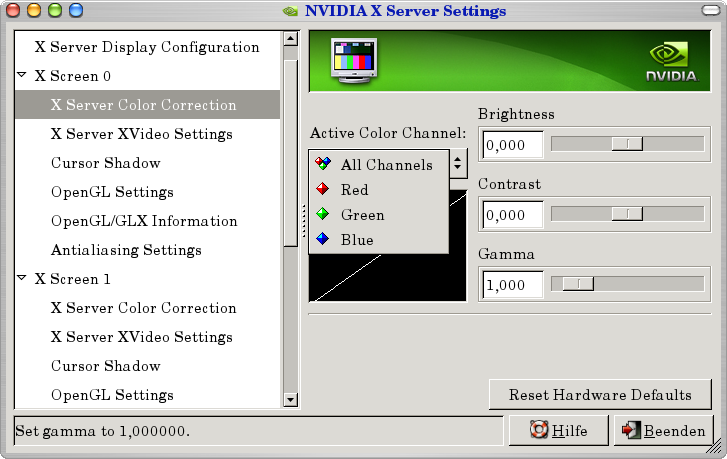
Task: Click the Contrast slider handle
Action: point(627,214)
